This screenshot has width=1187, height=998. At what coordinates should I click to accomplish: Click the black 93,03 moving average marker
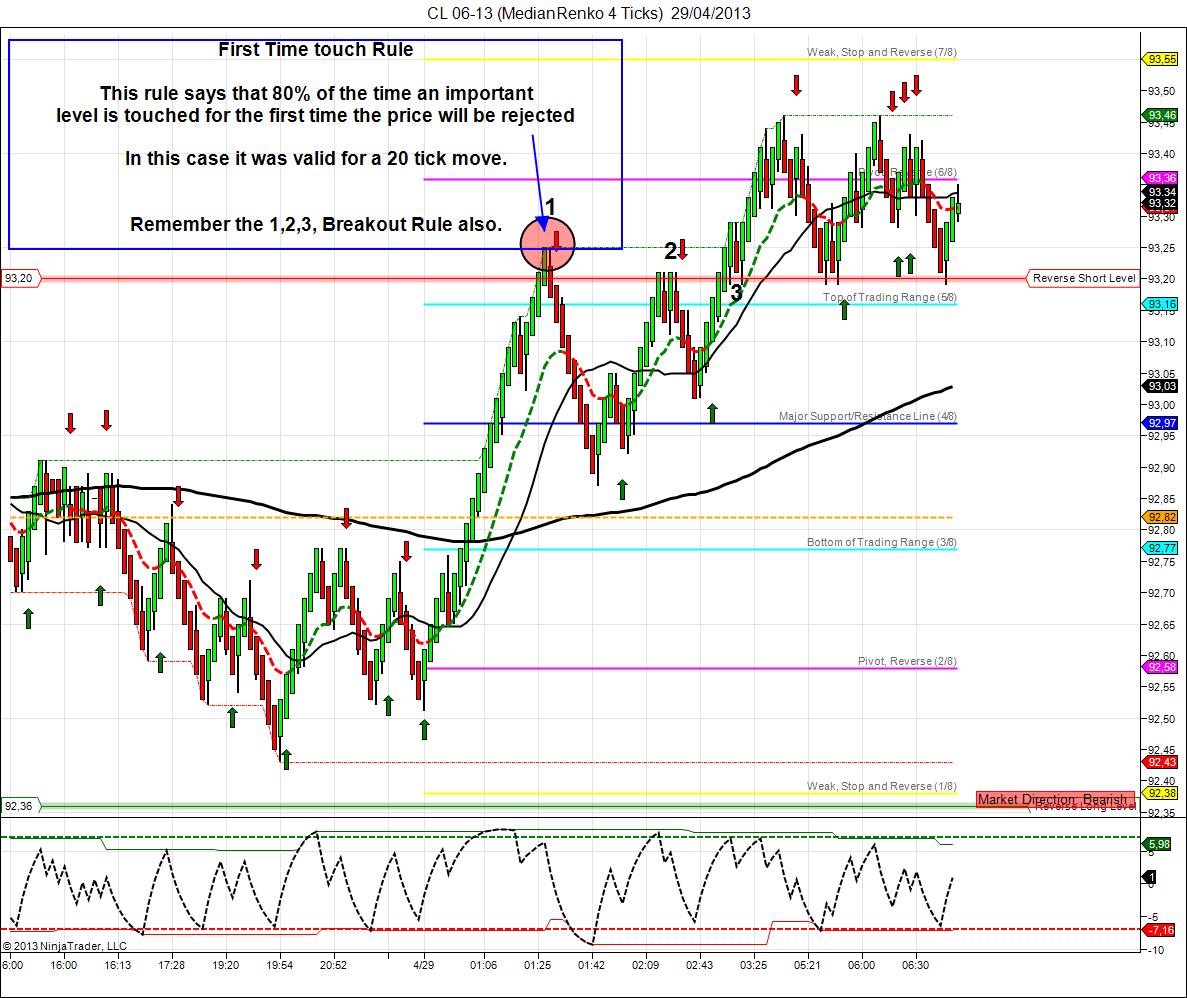pyautogui.click(x=1161, y=386)
